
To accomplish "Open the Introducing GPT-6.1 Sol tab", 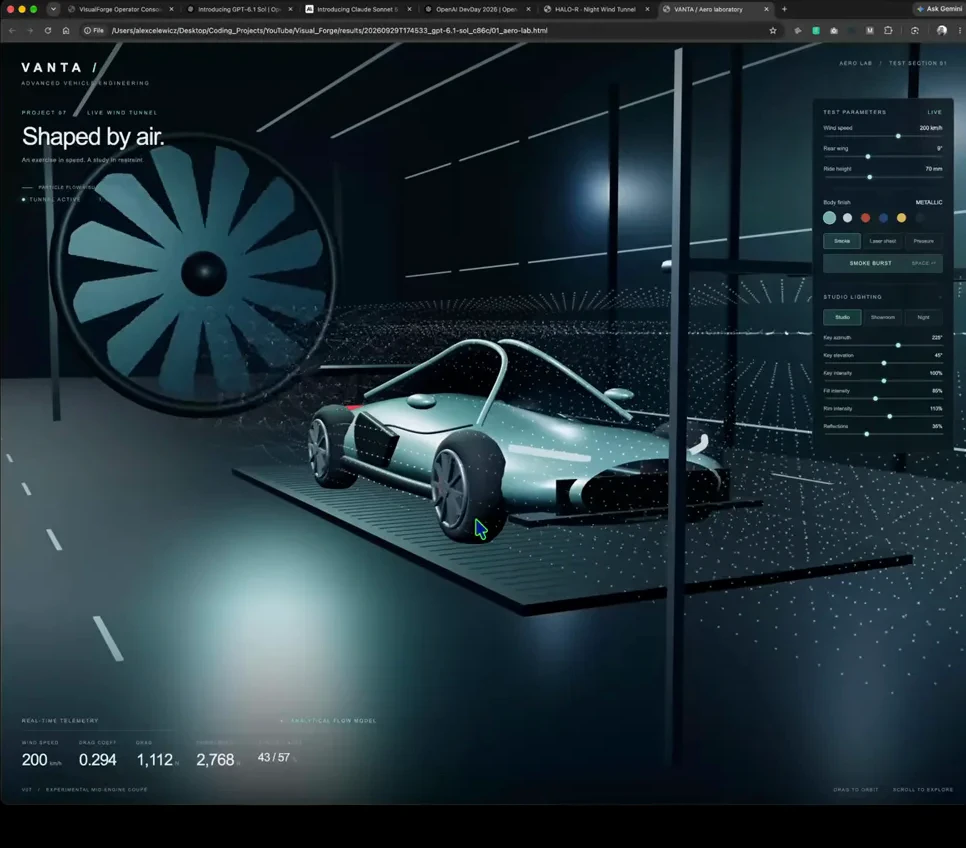I will pyautogui.click(x=239, y=9).
